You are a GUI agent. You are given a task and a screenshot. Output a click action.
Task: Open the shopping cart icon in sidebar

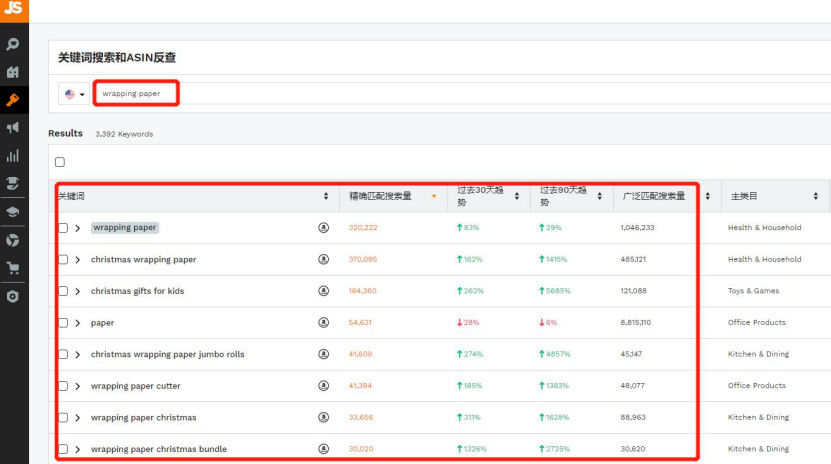click(13, 268)
